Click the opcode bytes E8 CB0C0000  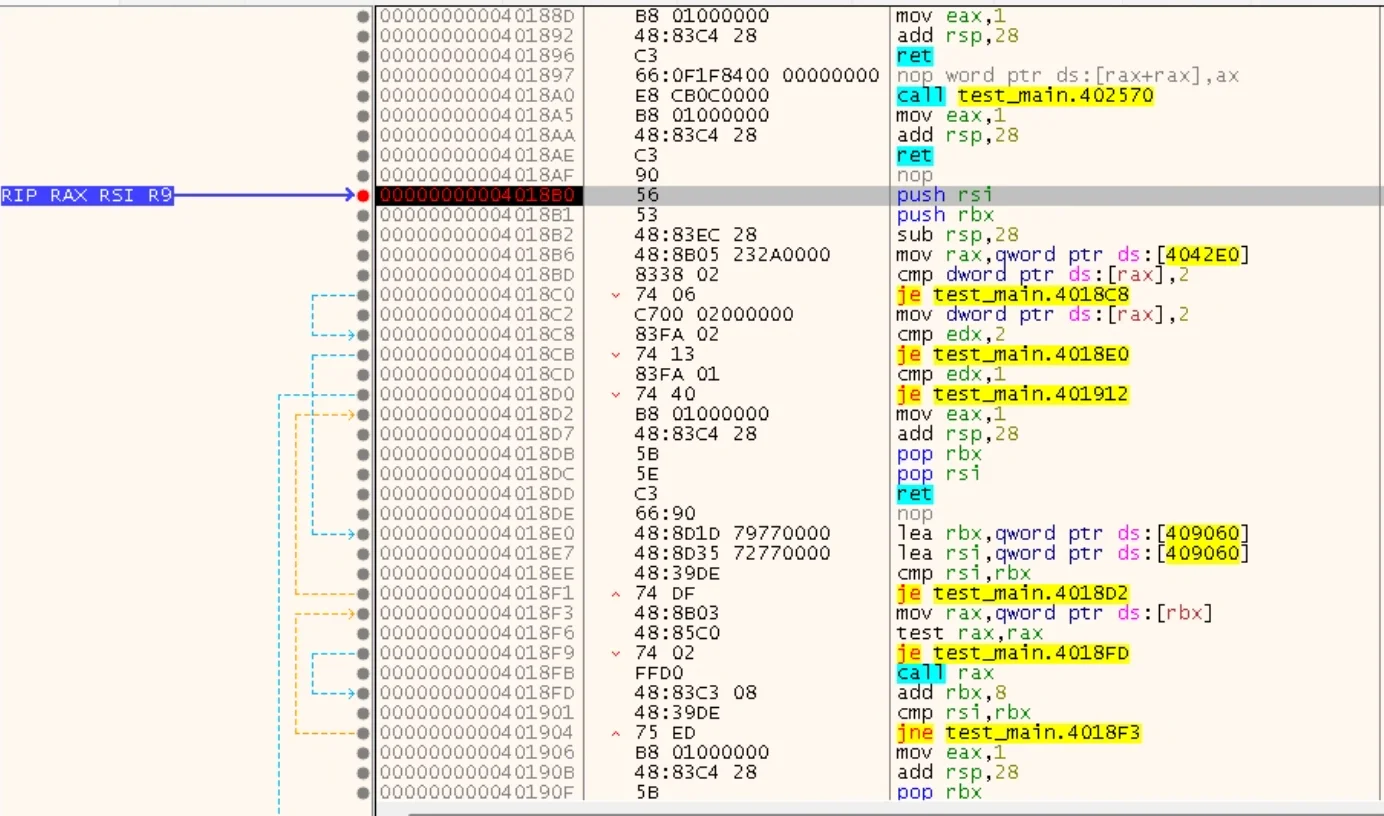pos(702,96)
